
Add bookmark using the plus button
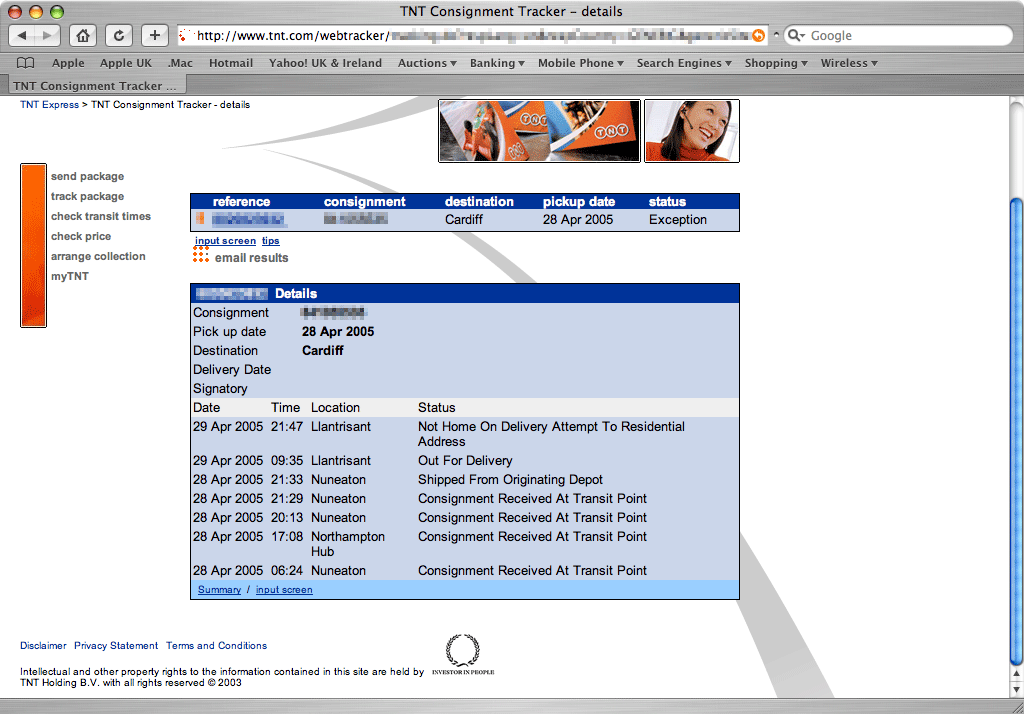(x=155, y=35)
